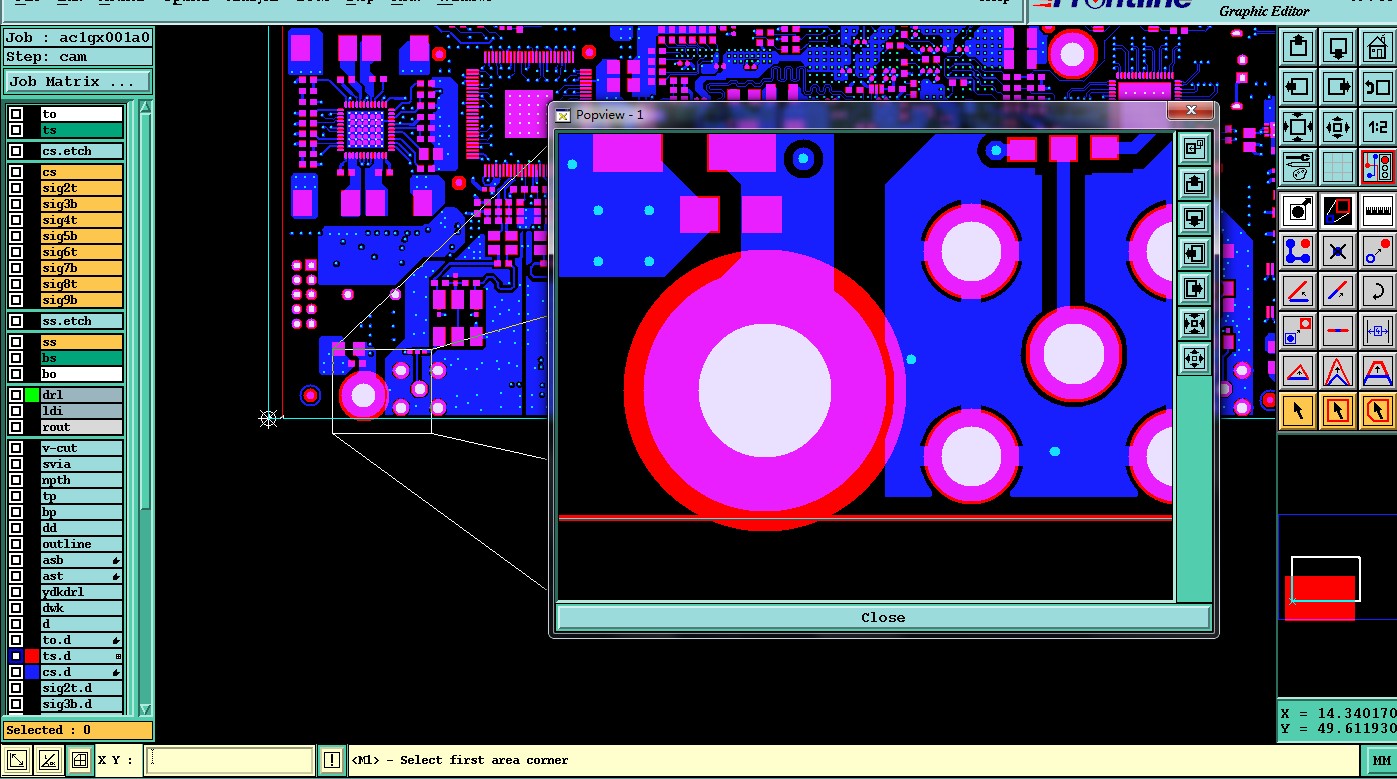Toggle the checkbox for layer drl
The height and width of the screenshot is (779, 1397).
tap(16, 395)
